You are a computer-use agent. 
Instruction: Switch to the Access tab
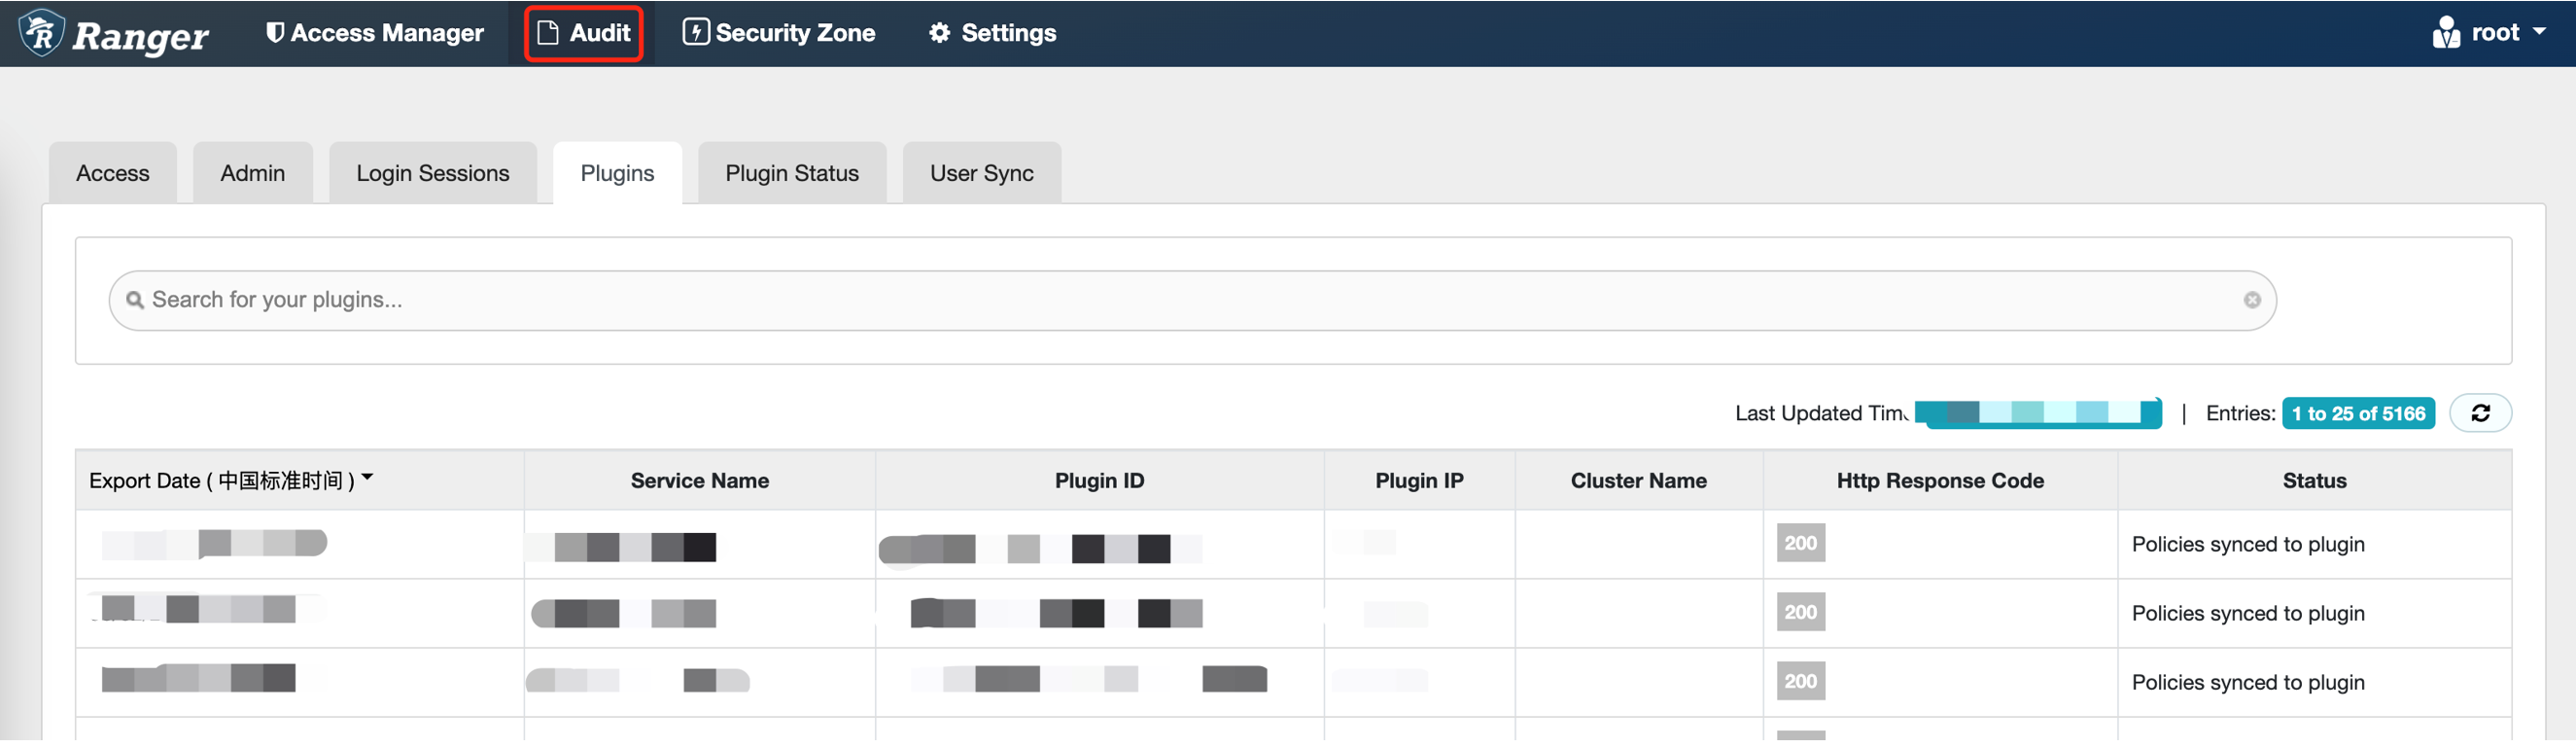coord(113,173)
